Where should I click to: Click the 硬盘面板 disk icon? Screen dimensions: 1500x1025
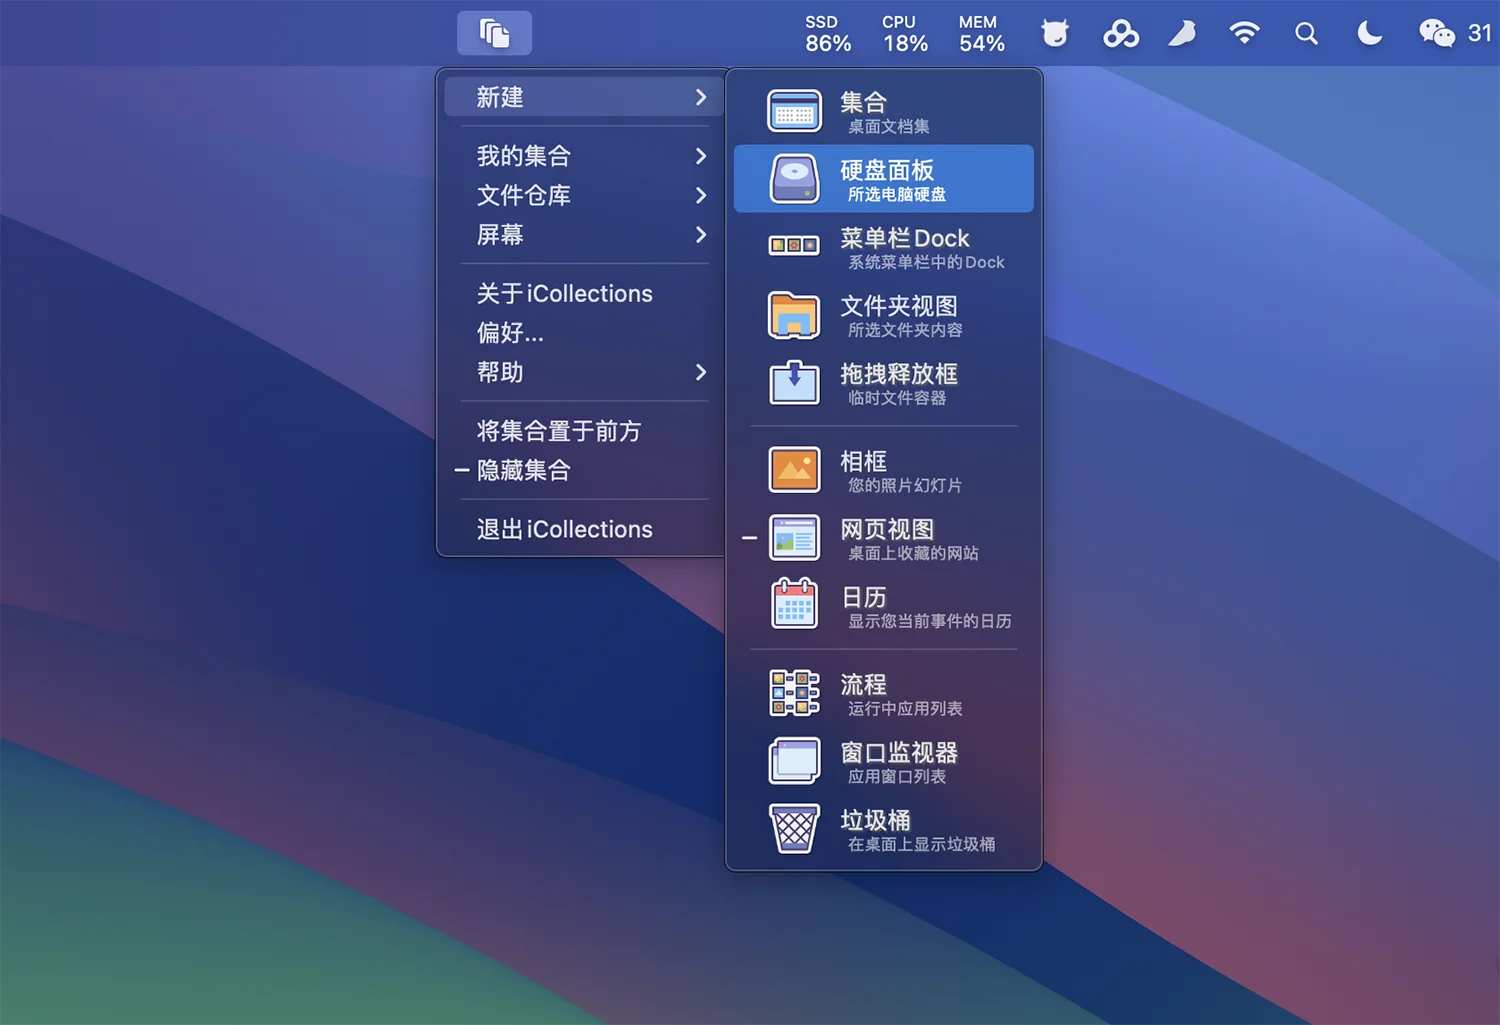pyautogui.click(x=794, y=179)
